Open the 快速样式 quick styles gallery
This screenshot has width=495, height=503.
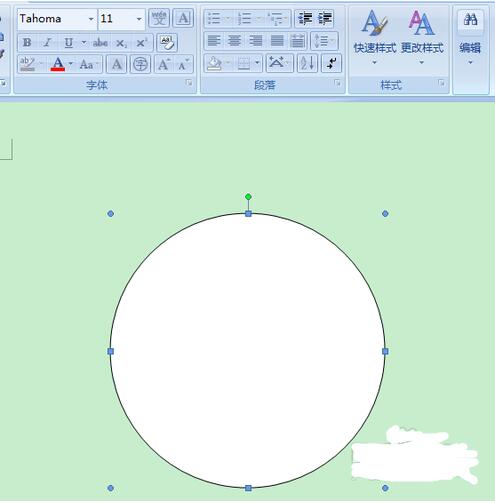click(374, 37)
